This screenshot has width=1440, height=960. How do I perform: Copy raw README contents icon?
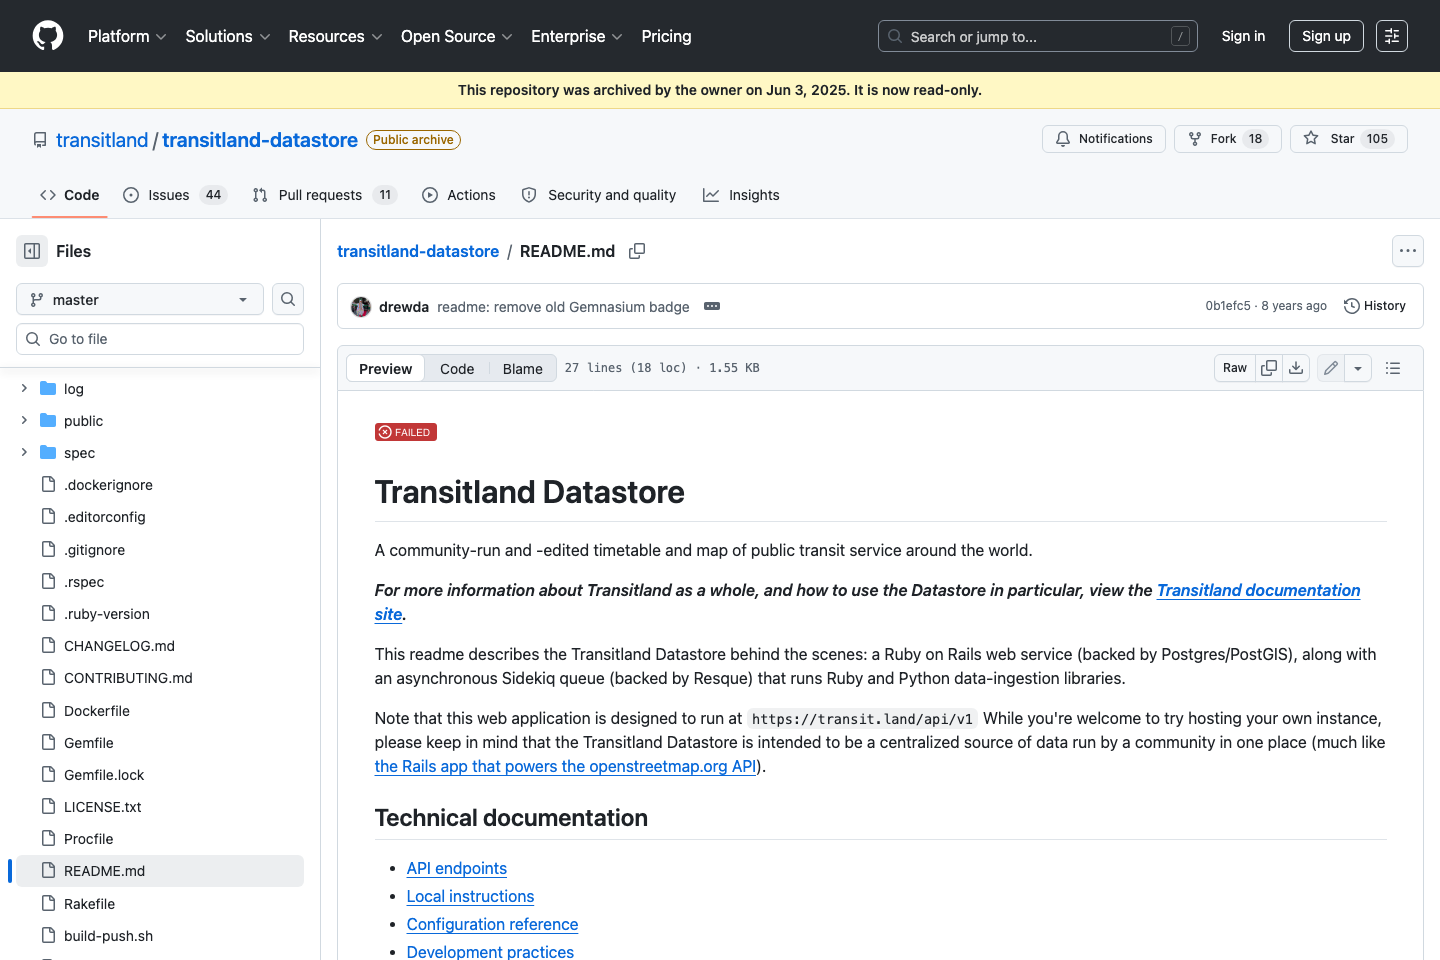[1268, 368]
